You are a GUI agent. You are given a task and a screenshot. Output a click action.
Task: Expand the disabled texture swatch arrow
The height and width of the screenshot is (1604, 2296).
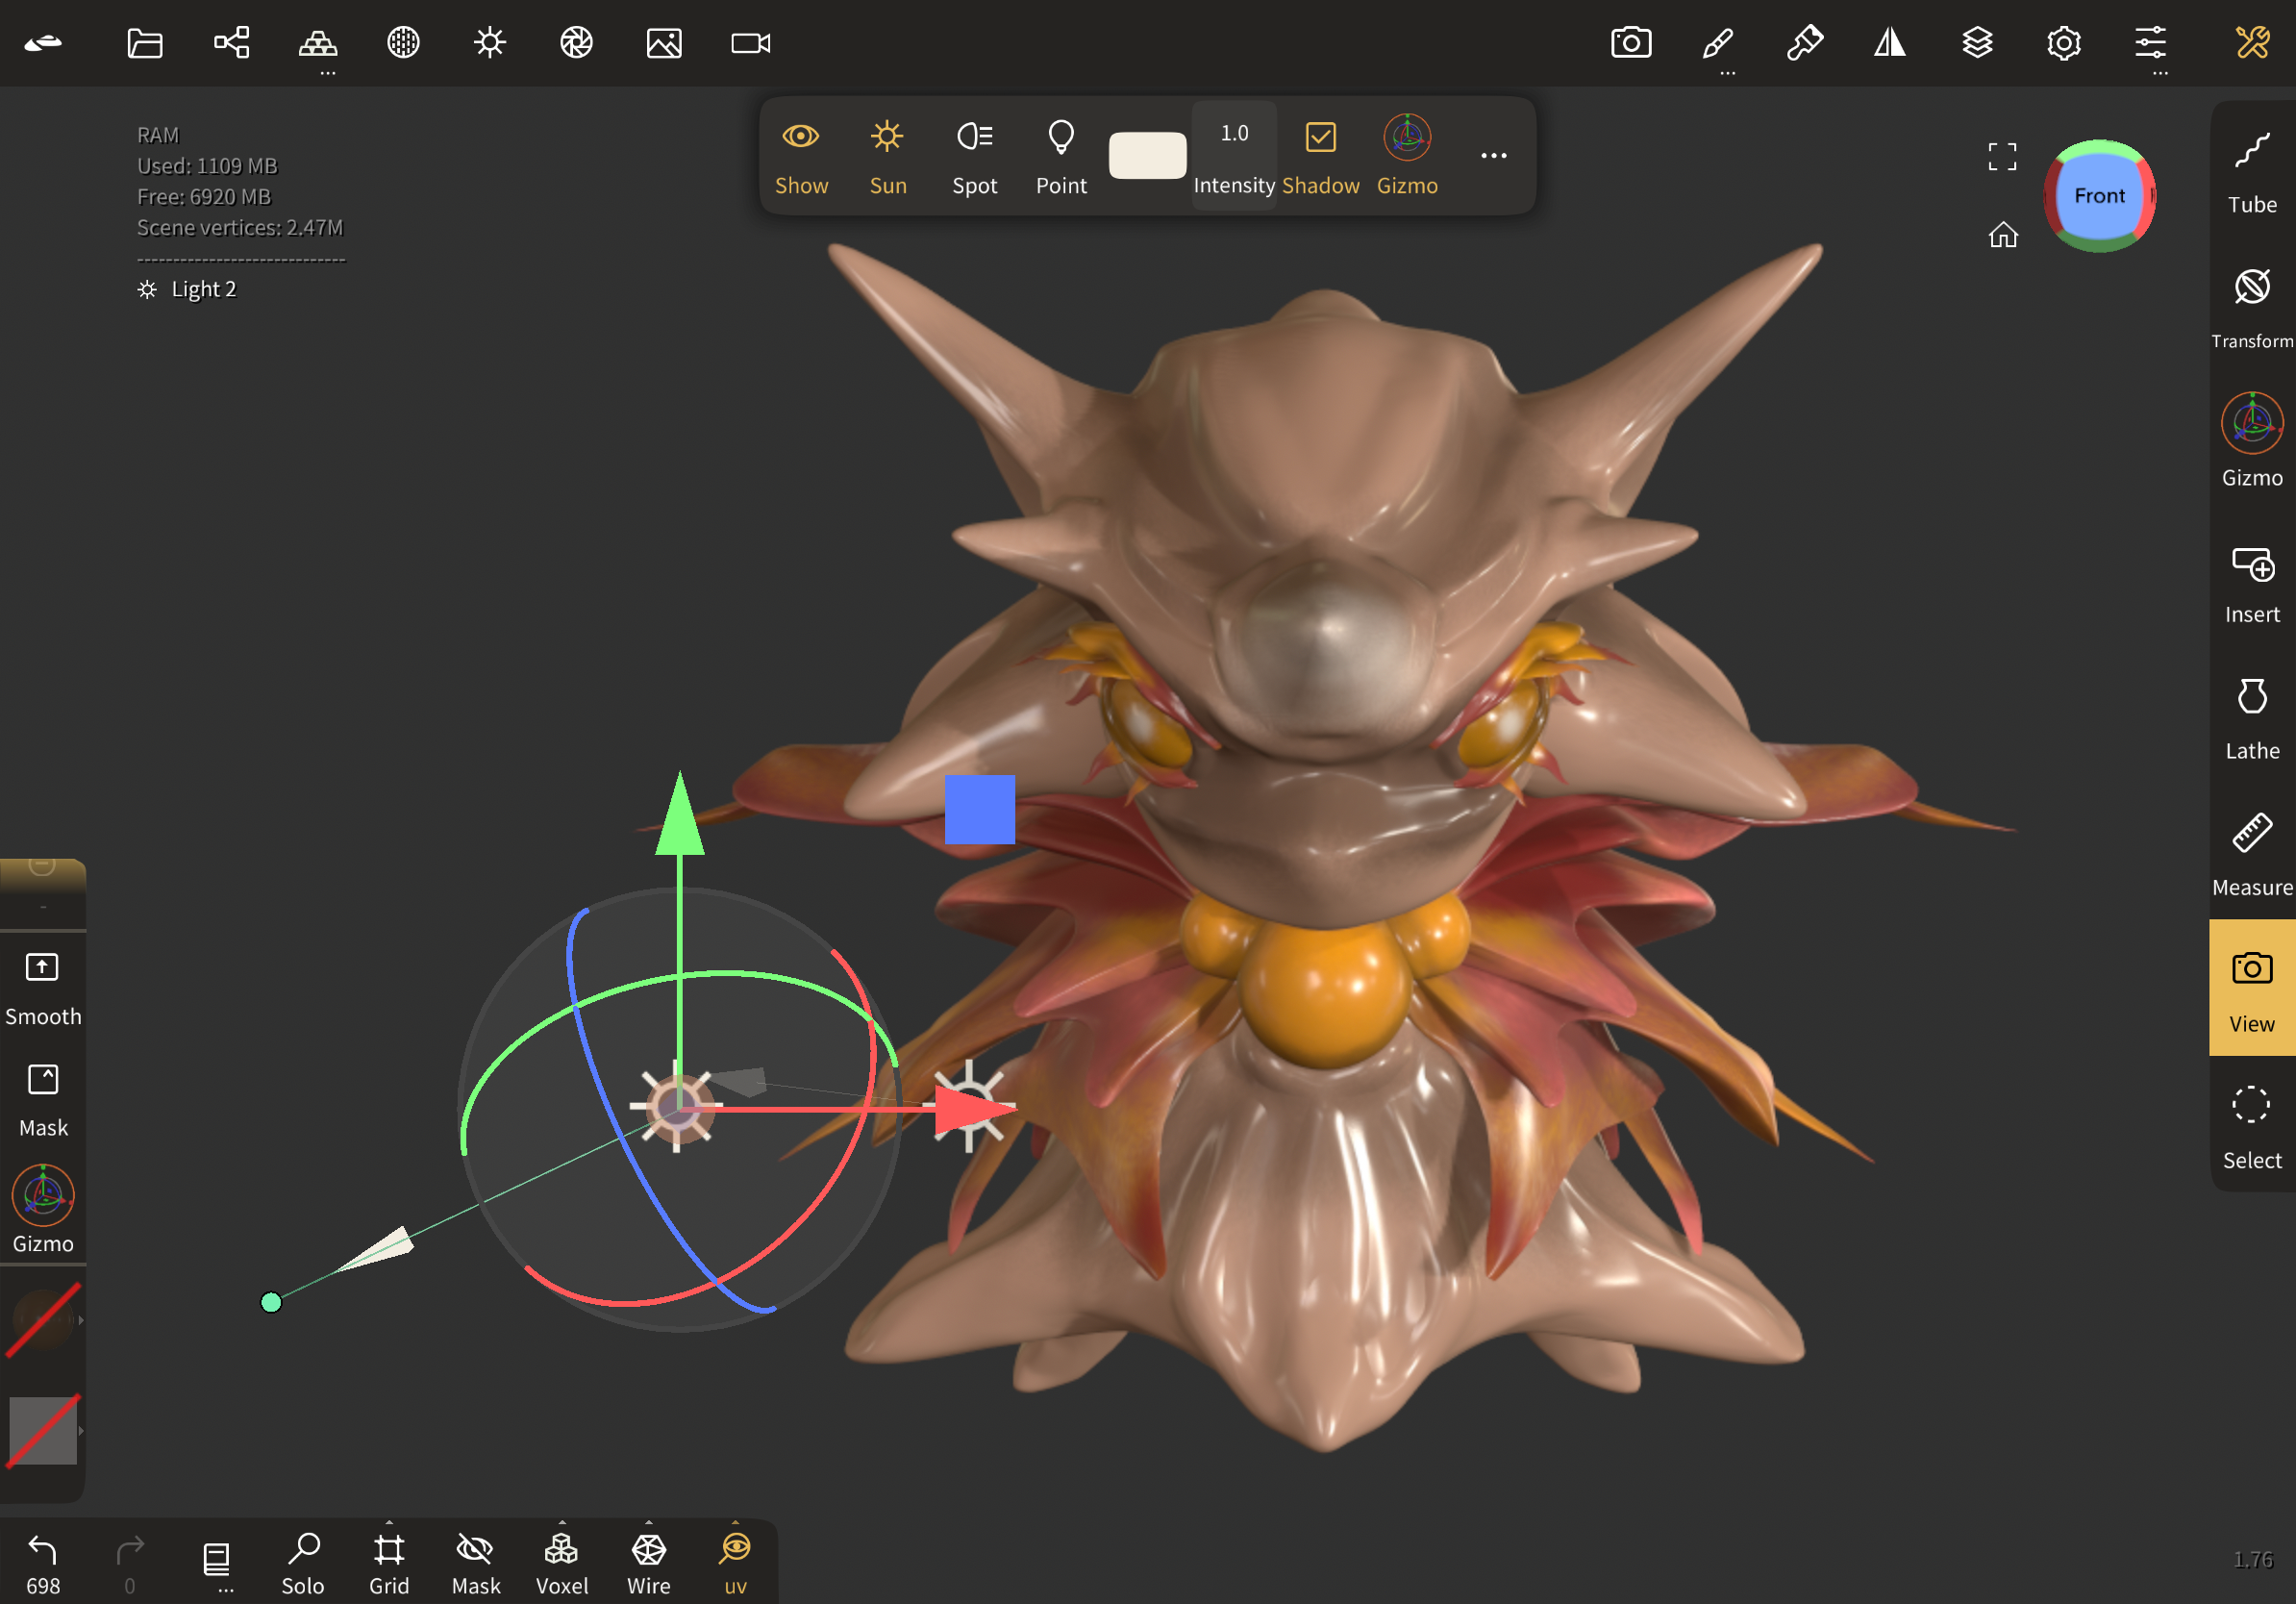coord(81,1430)
